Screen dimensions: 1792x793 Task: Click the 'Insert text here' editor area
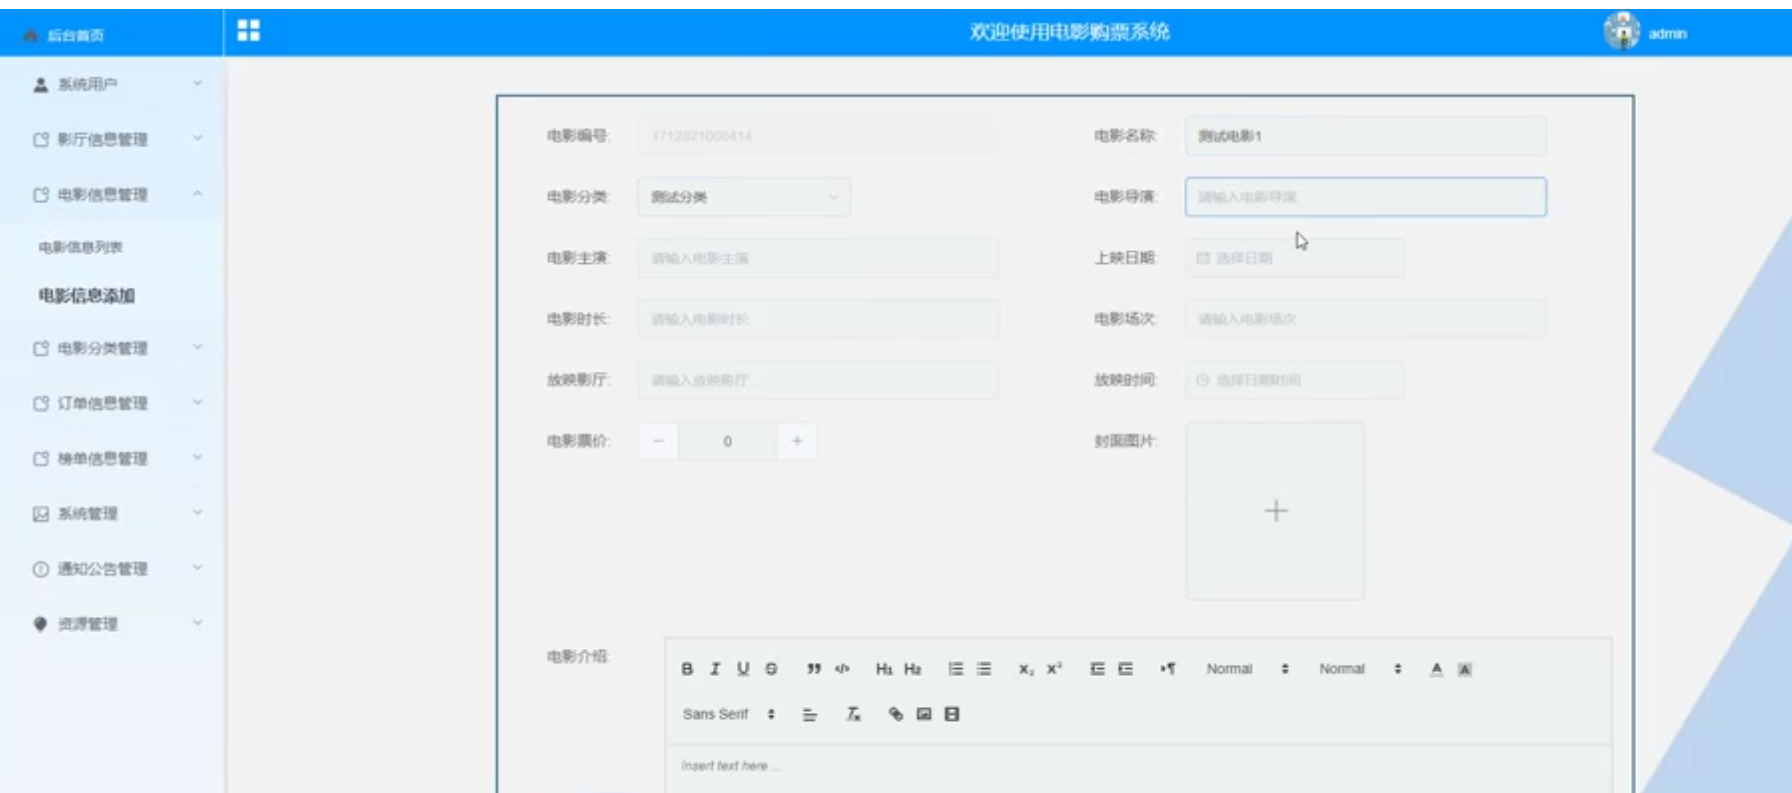(x=1138, y=768)
